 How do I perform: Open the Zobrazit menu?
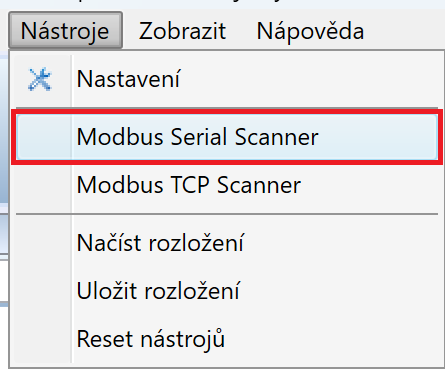coord(182,31)
